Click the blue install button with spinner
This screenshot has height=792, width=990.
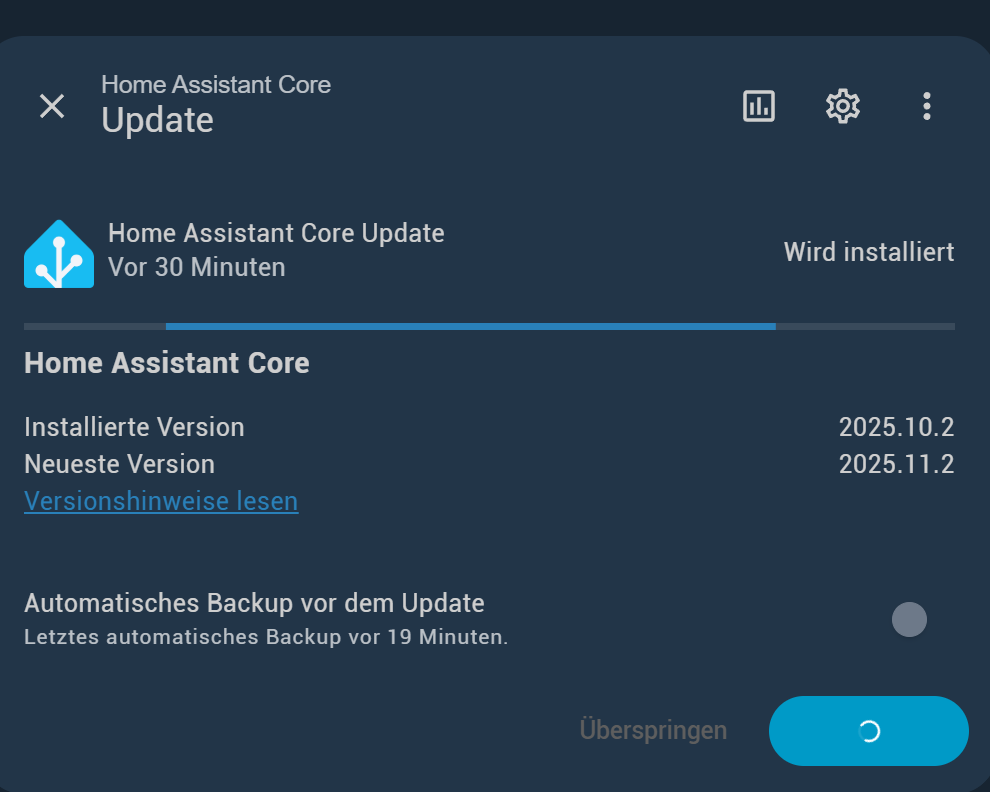(x=869, y=731)
